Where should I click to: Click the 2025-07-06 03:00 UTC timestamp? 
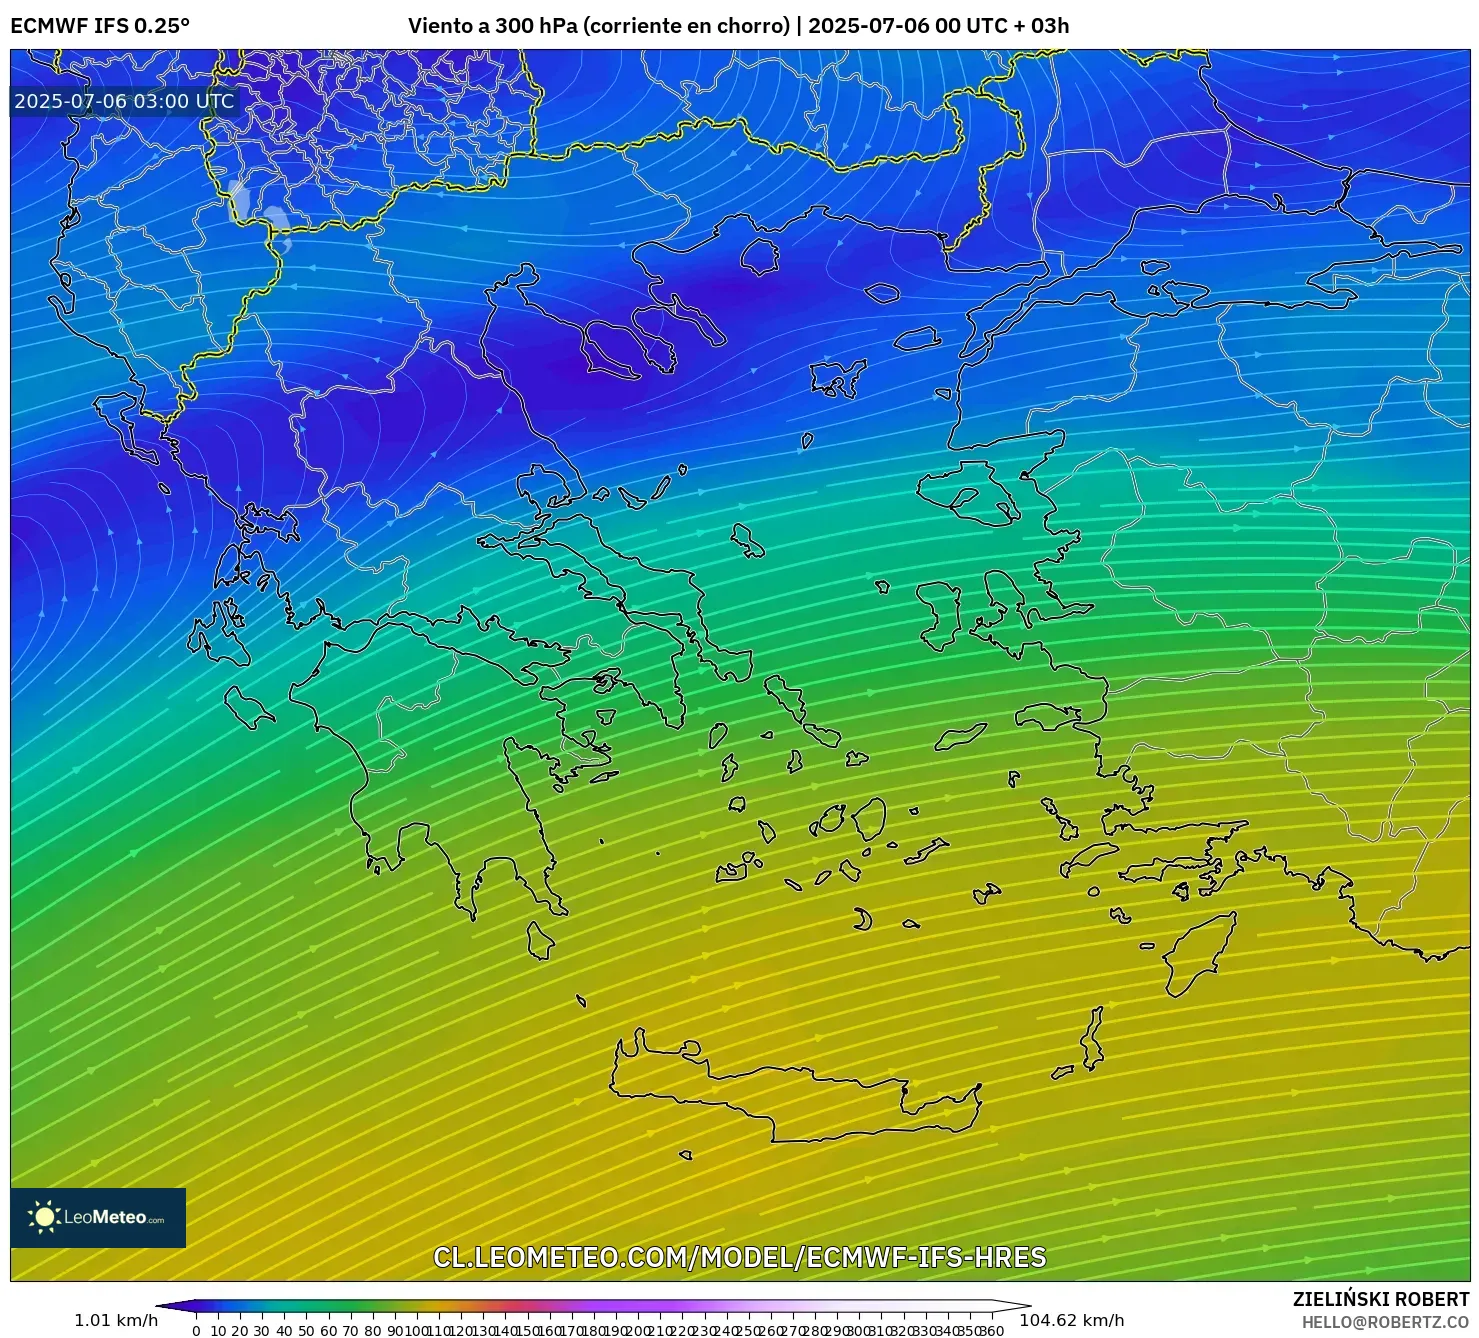tap(124, 101)
